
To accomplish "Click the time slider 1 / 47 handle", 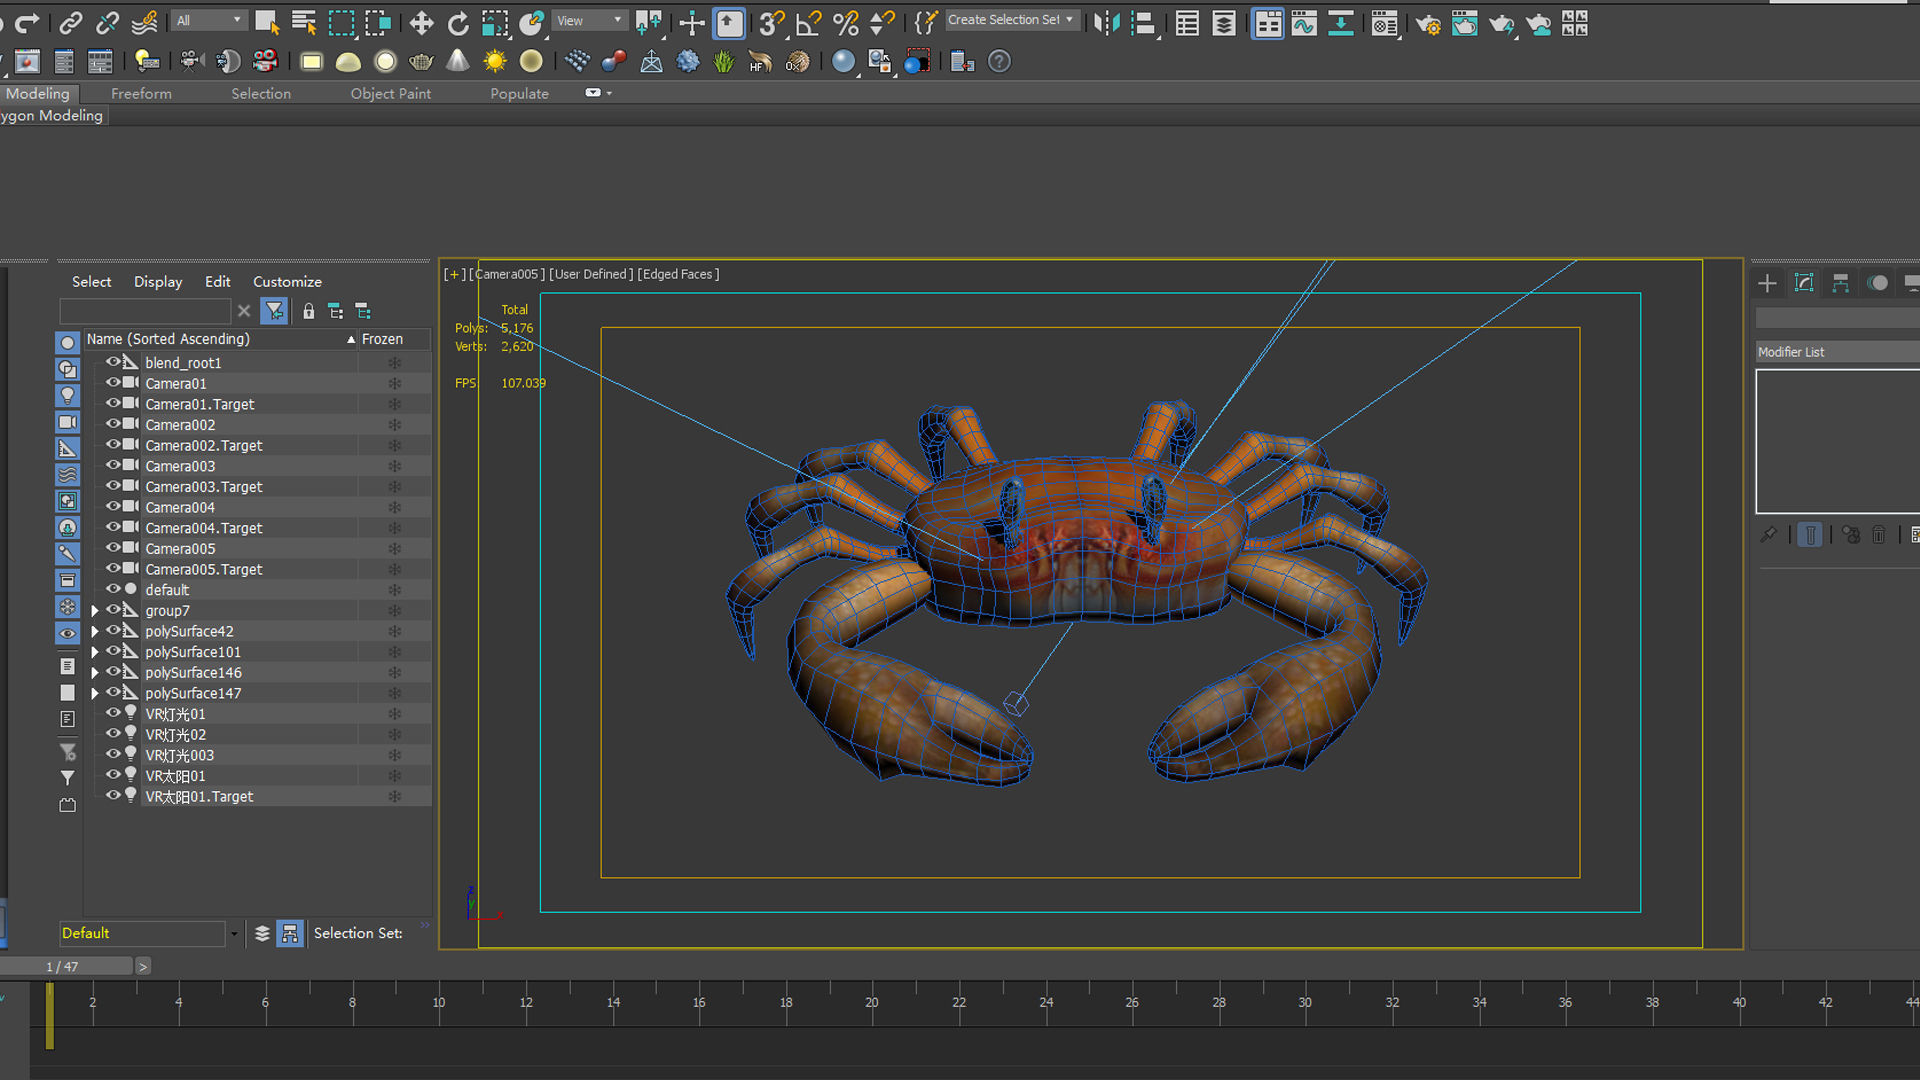I will click(66, 966).
